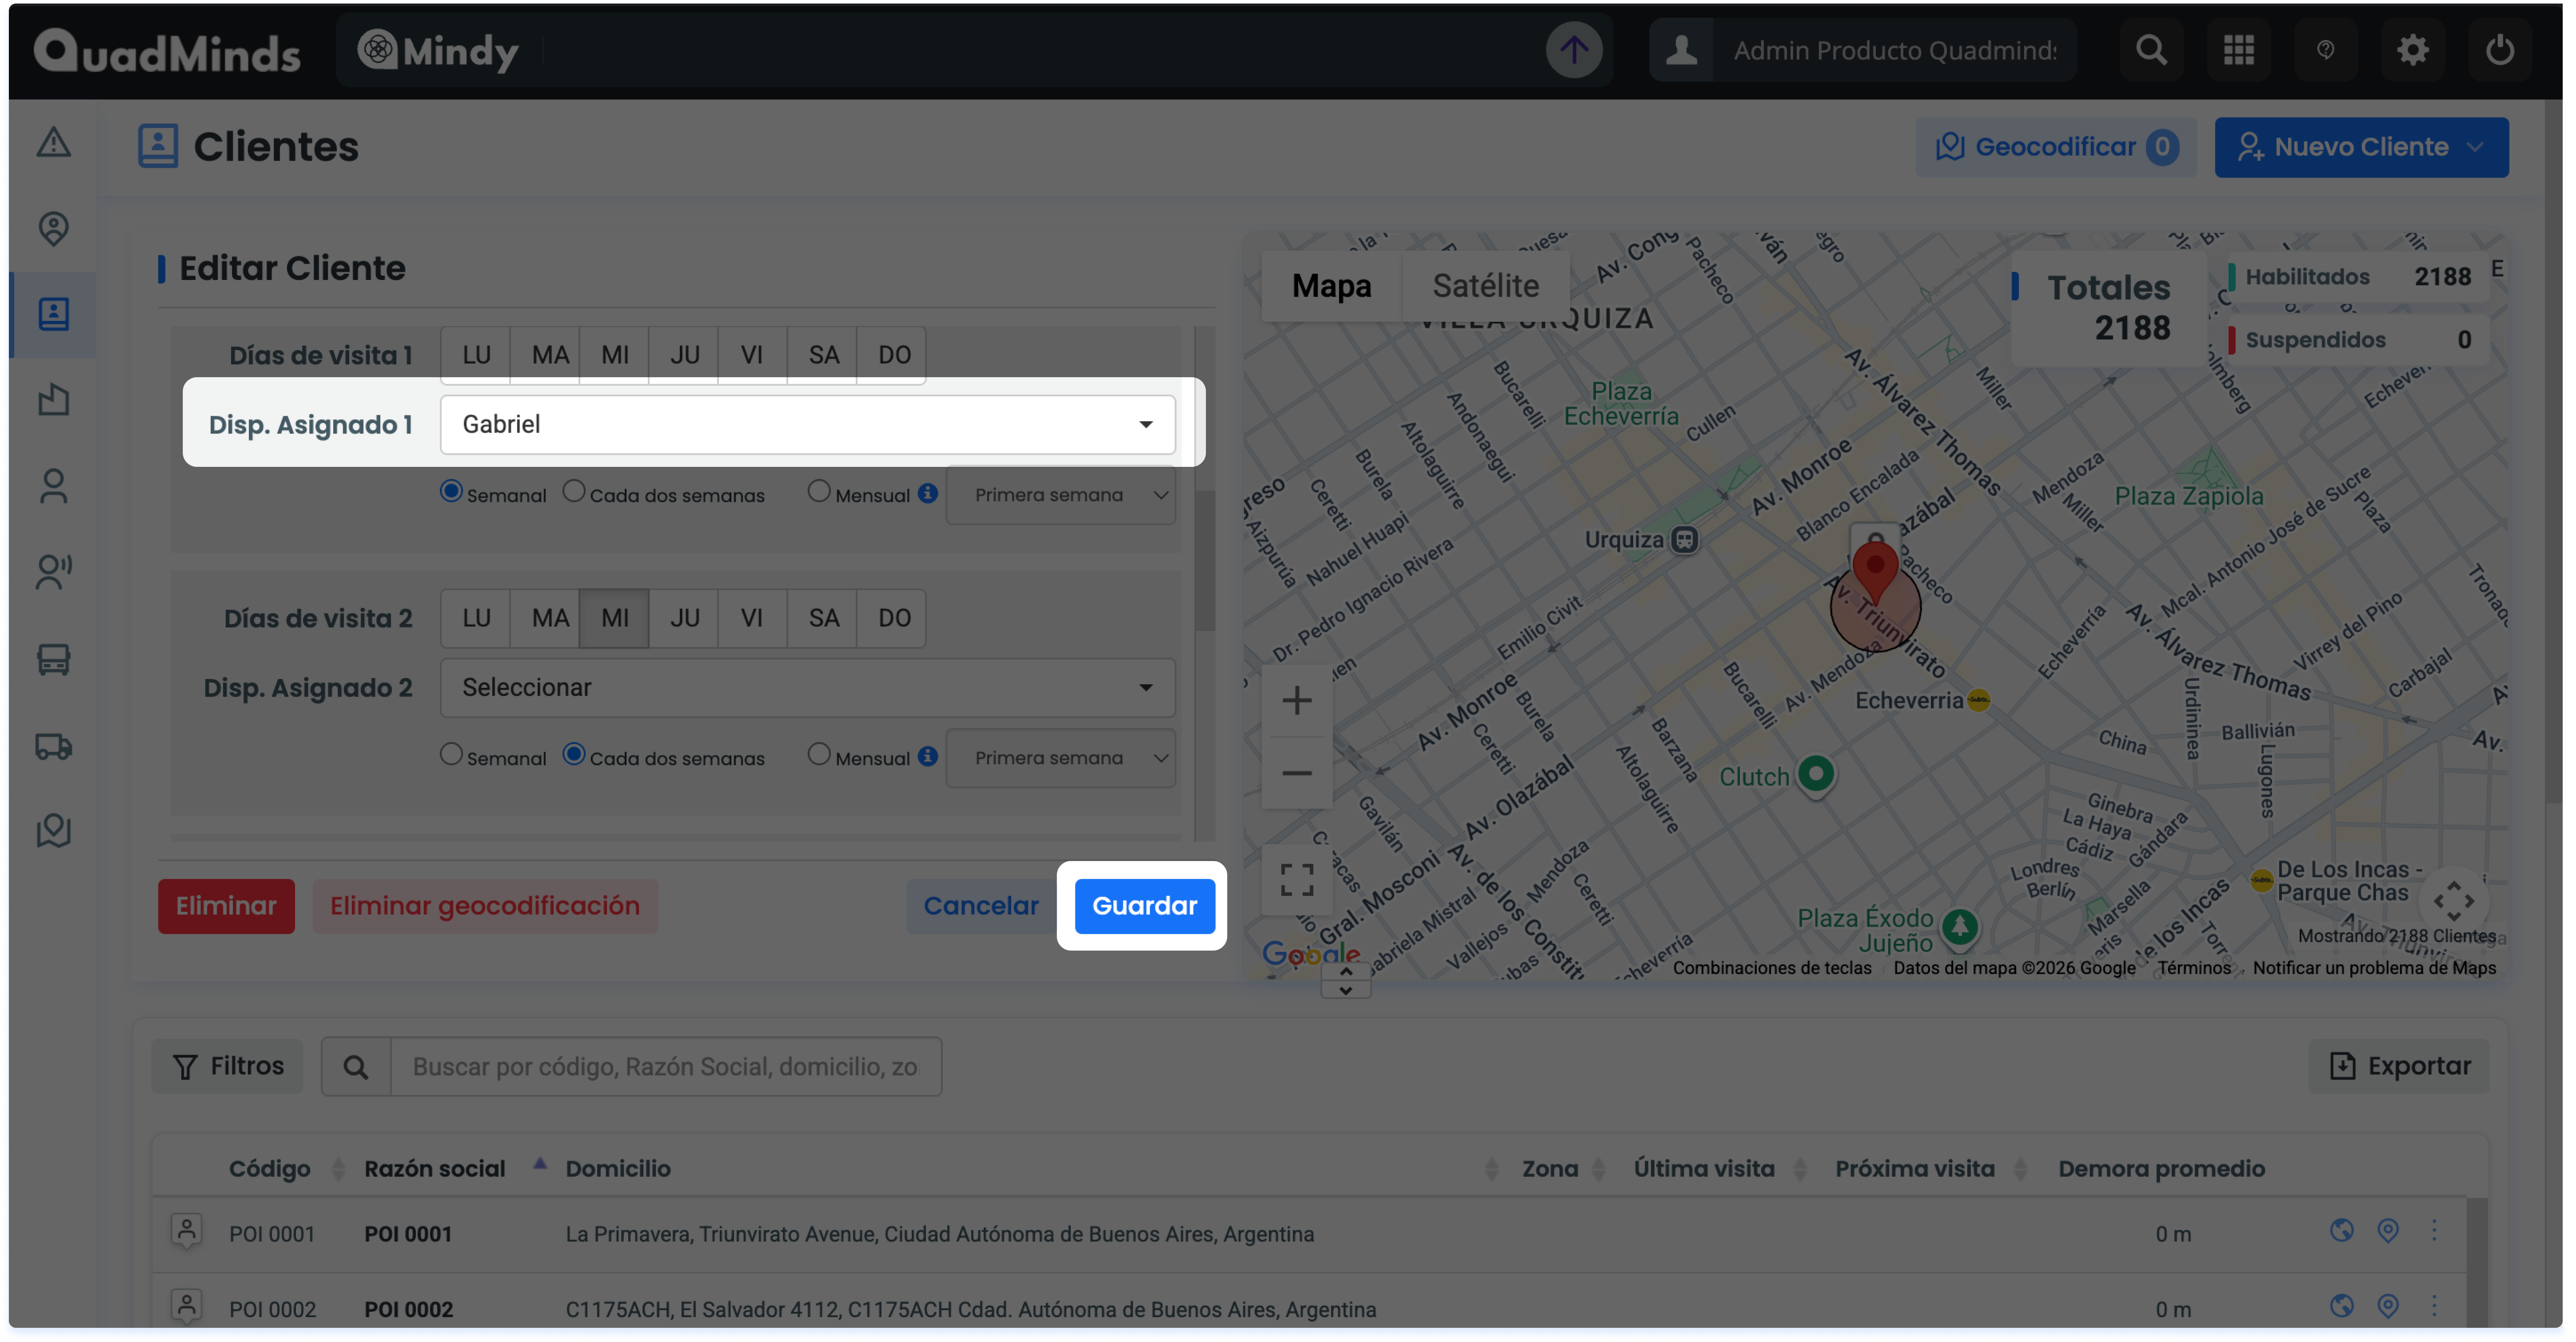Open the apps grid icon
This screenshot has width=2576, height=1342.
click(2238, 50)
